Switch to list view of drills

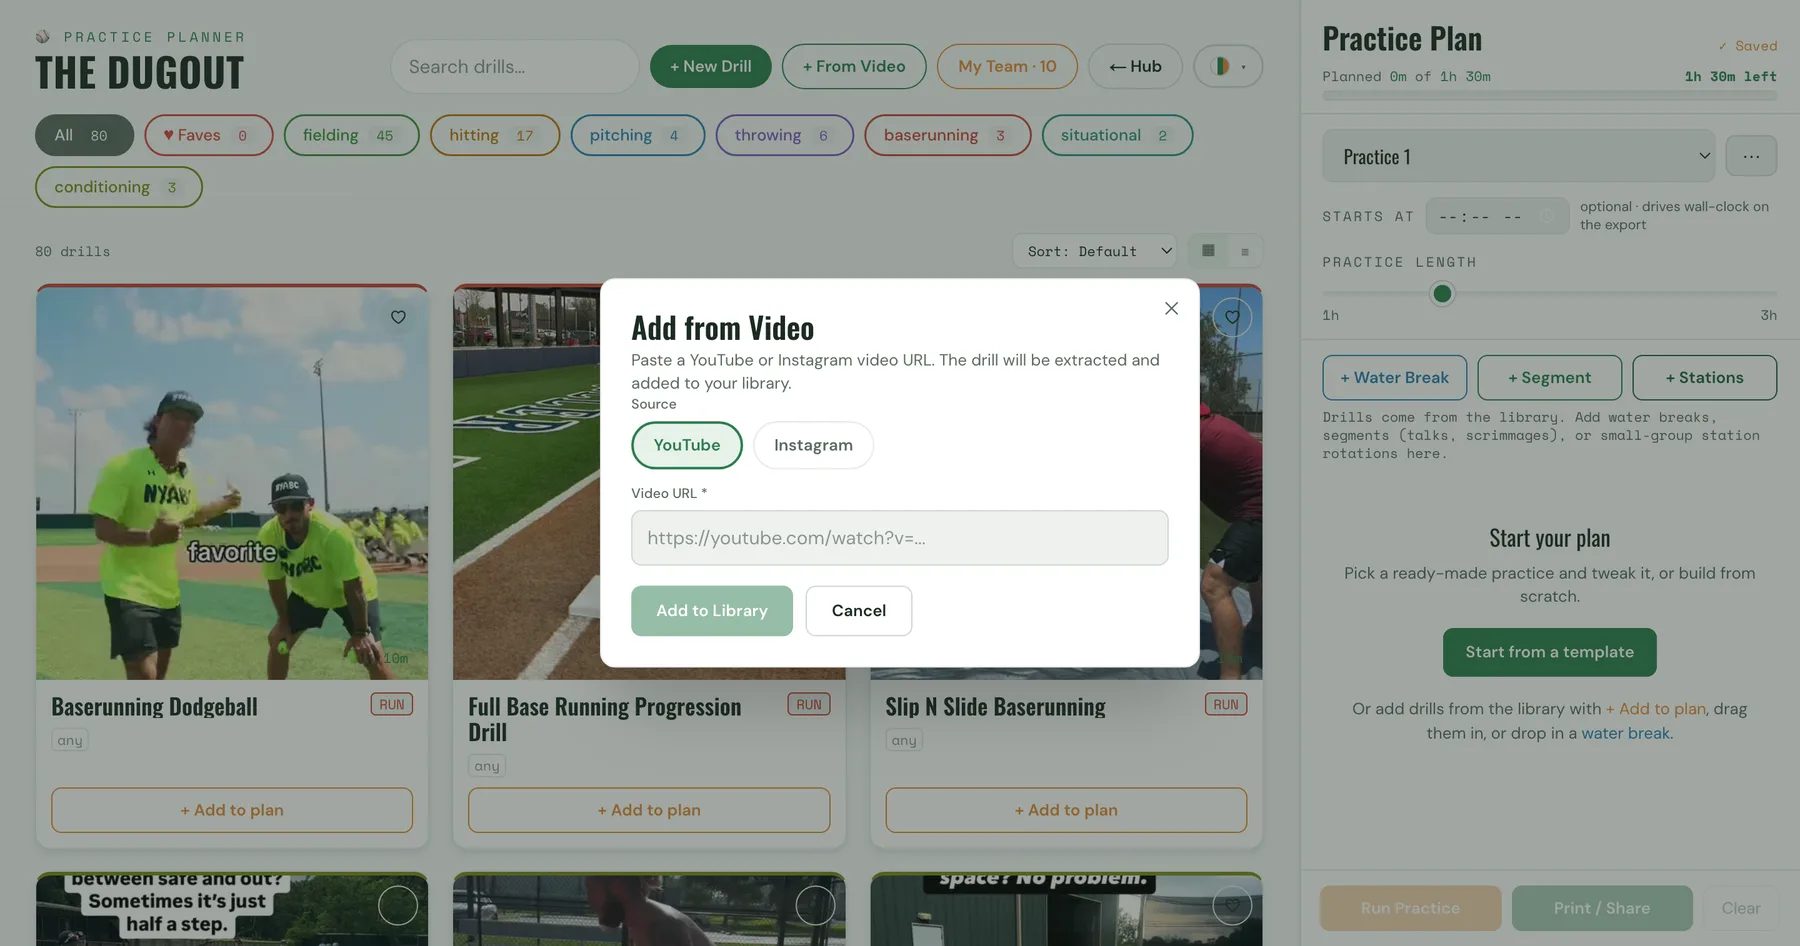click(1245, 251)
